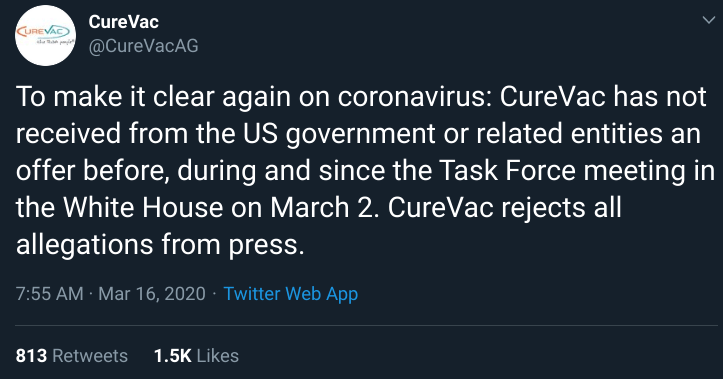The width and height of the screenshot is (723, 379).
Task: Click allegations from press closing line
Action: [160, 245]
